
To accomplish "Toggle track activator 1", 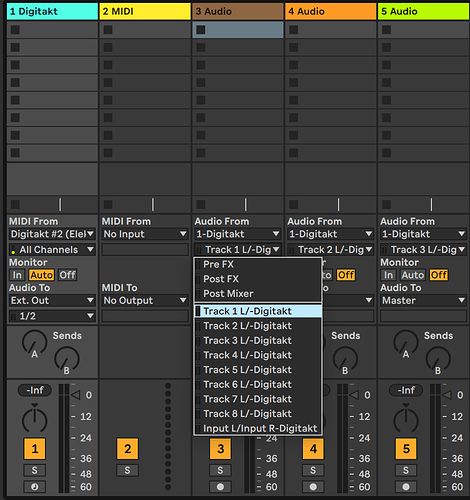I will click(x=34, y=449).
